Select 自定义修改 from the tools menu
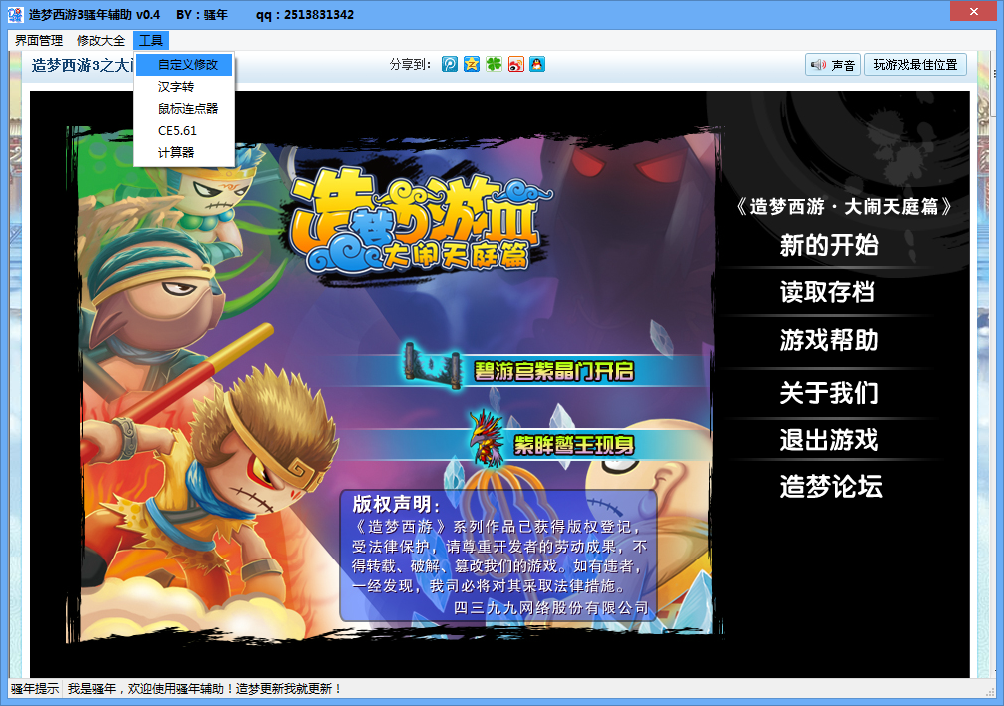 (x=184, y=65)
